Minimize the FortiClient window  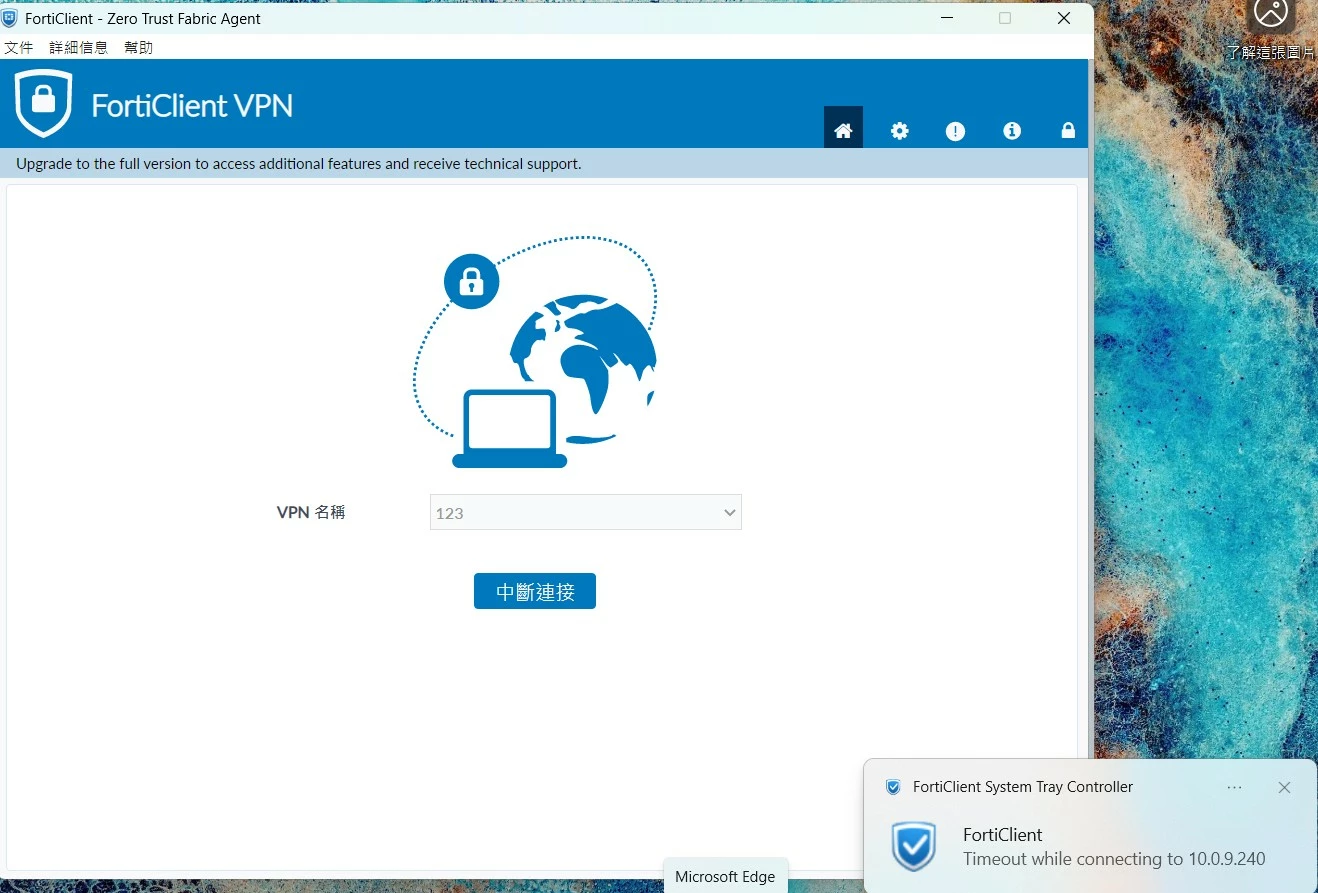pos(947,18)
